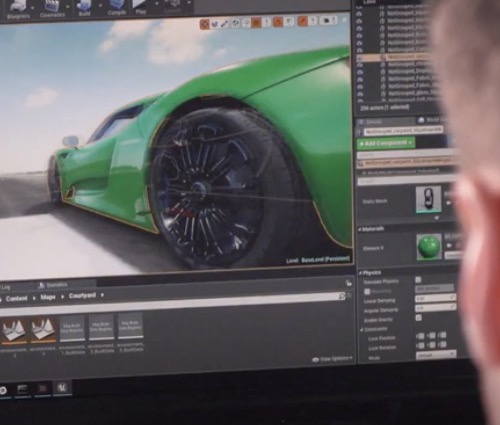Click the Linear Damping value field
500x425 pixels.
(435, 297)
